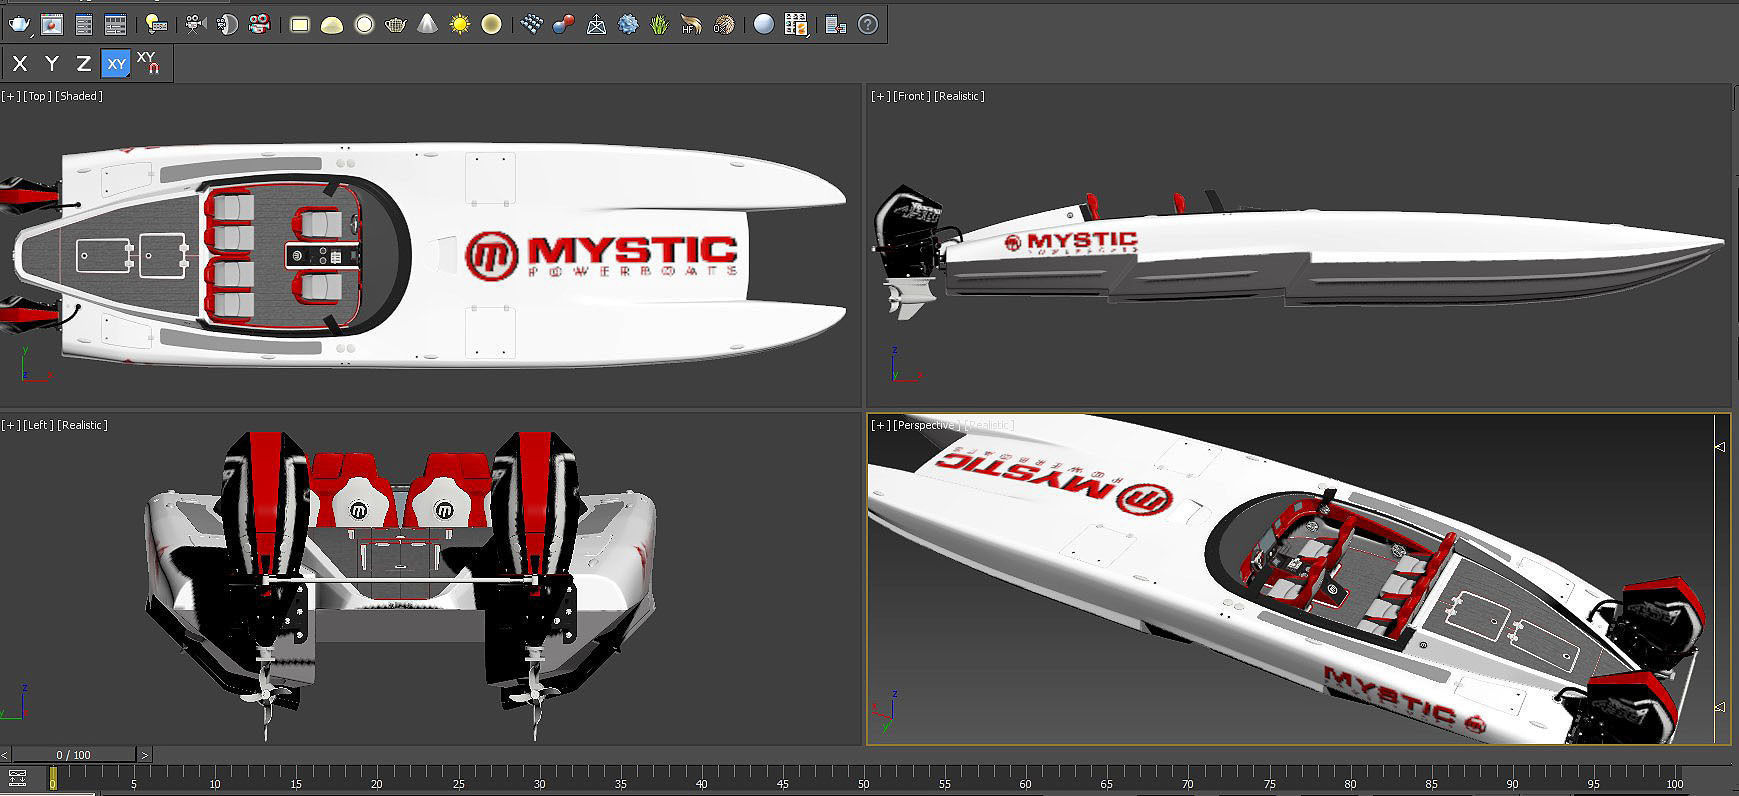Open the [Perspective] point-of-view menu
This screenshot has width=1739, height=796.
point(926,425)
